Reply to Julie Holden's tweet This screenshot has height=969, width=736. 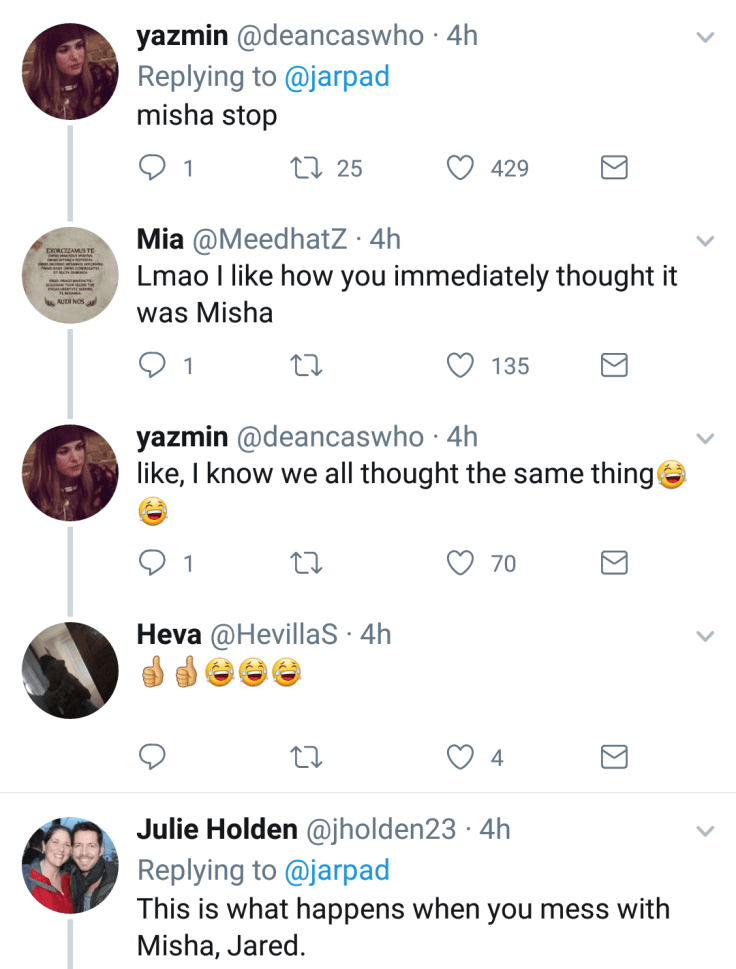click(x=153, y=963)
